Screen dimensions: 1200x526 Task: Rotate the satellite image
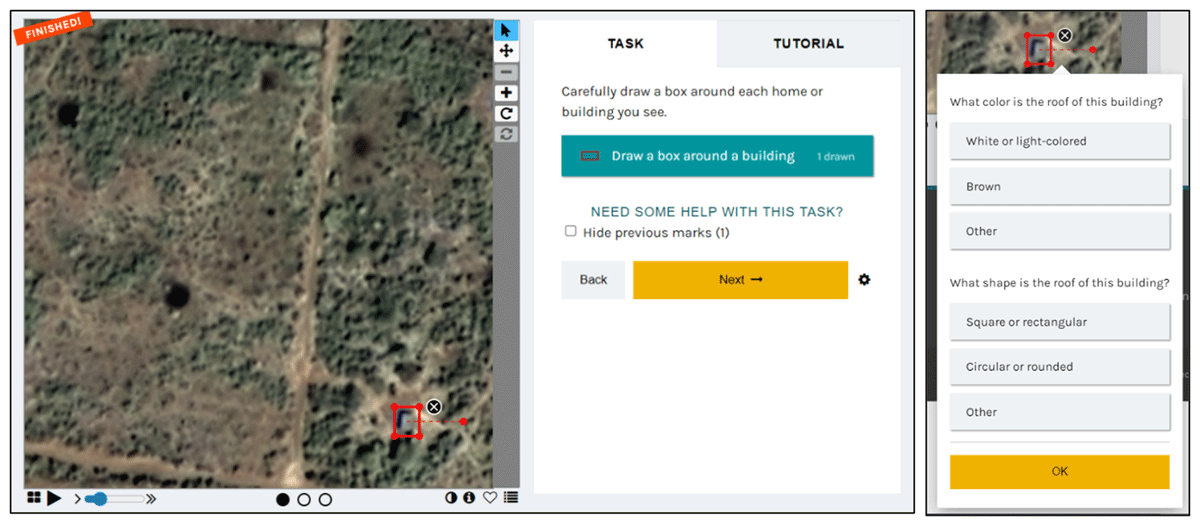tap(506, 114)
